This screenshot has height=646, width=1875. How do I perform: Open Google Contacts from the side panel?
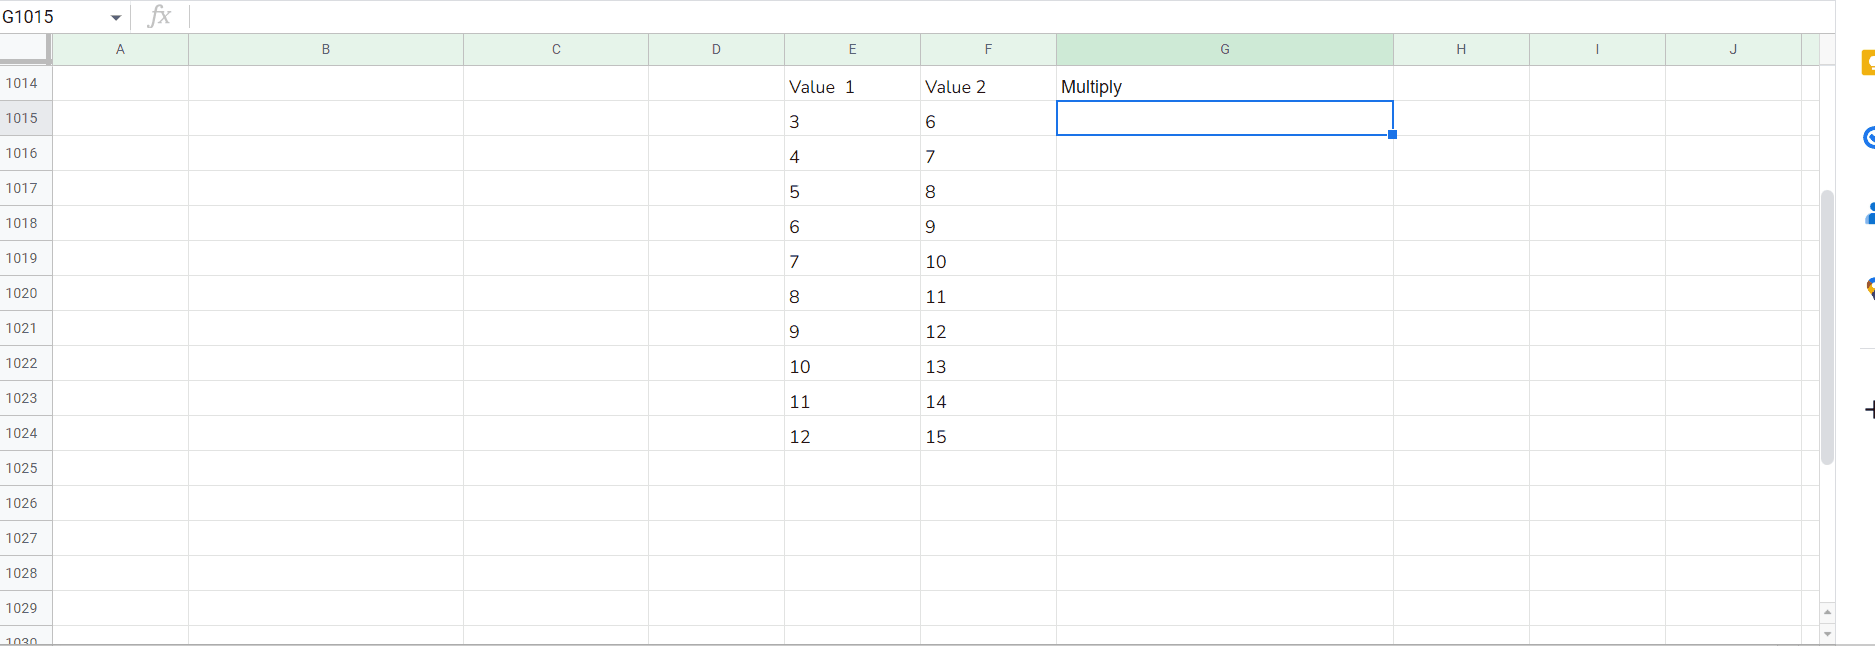tap(1868, 213)
